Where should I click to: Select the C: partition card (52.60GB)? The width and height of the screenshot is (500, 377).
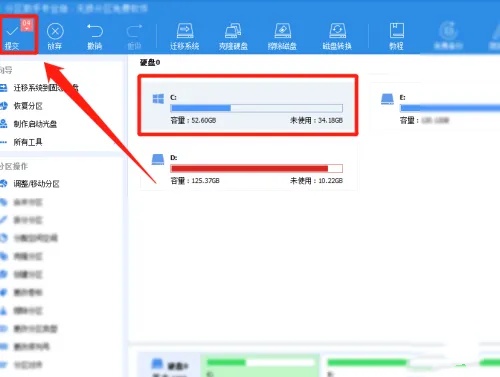coord(248,105)
